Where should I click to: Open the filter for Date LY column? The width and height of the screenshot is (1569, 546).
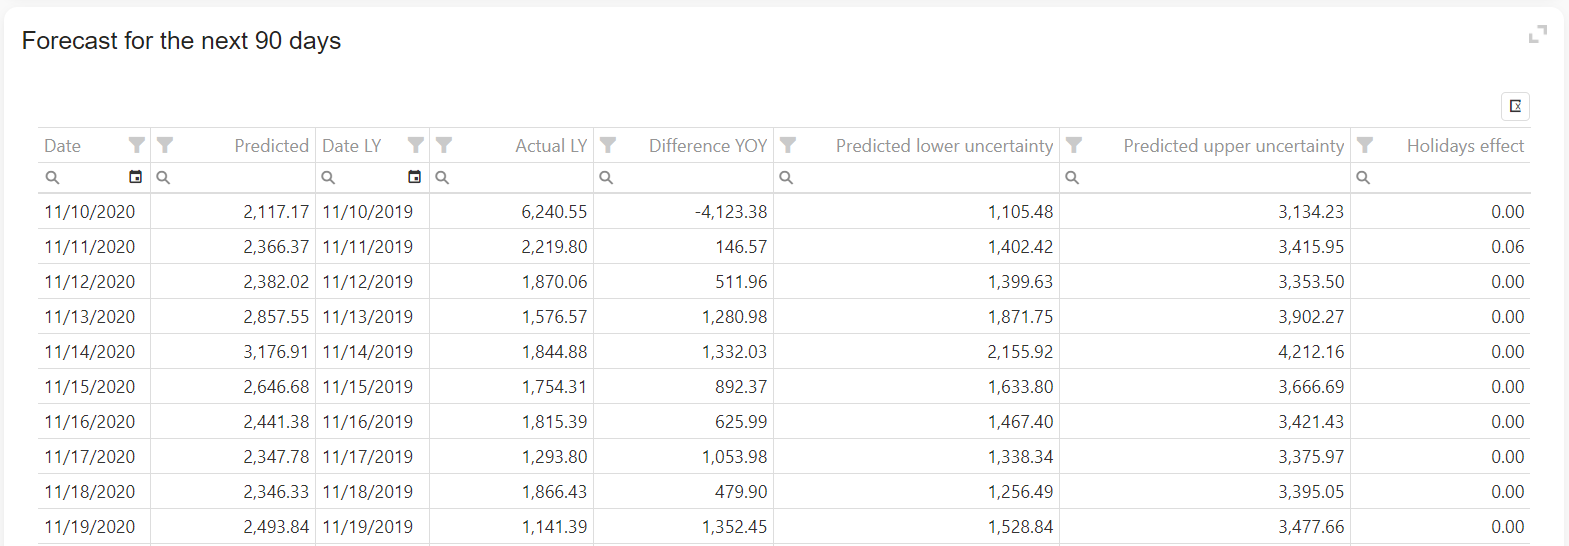tap(415, 146)
